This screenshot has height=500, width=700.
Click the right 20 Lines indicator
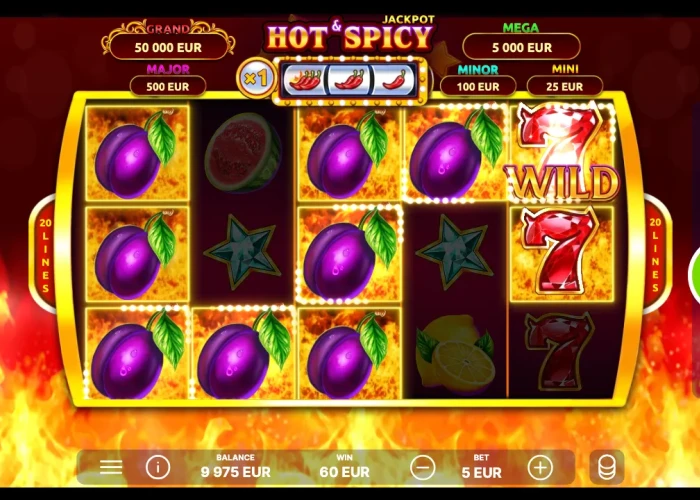pyautogui.click(x=655, y=255)
